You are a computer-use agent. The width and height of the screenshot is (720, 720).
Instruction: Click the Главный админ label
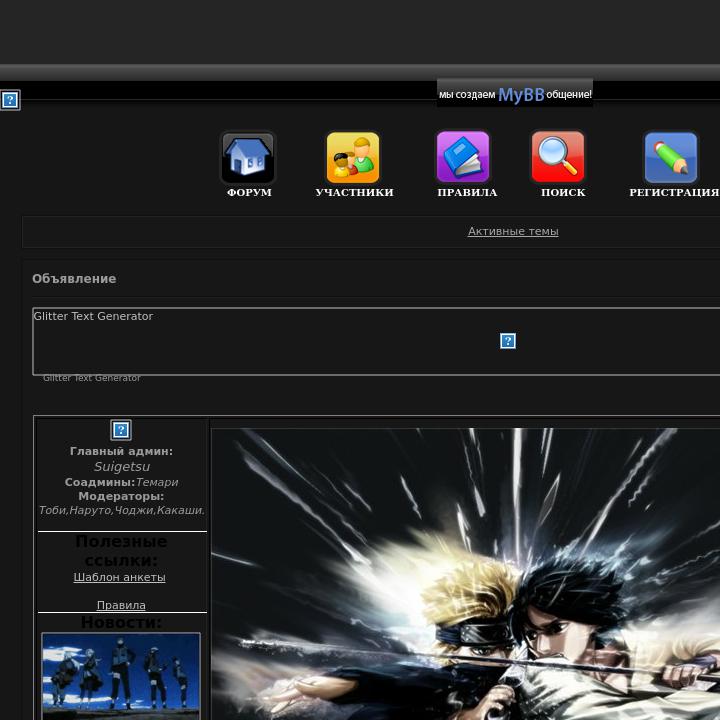click(x=121, y=451)
